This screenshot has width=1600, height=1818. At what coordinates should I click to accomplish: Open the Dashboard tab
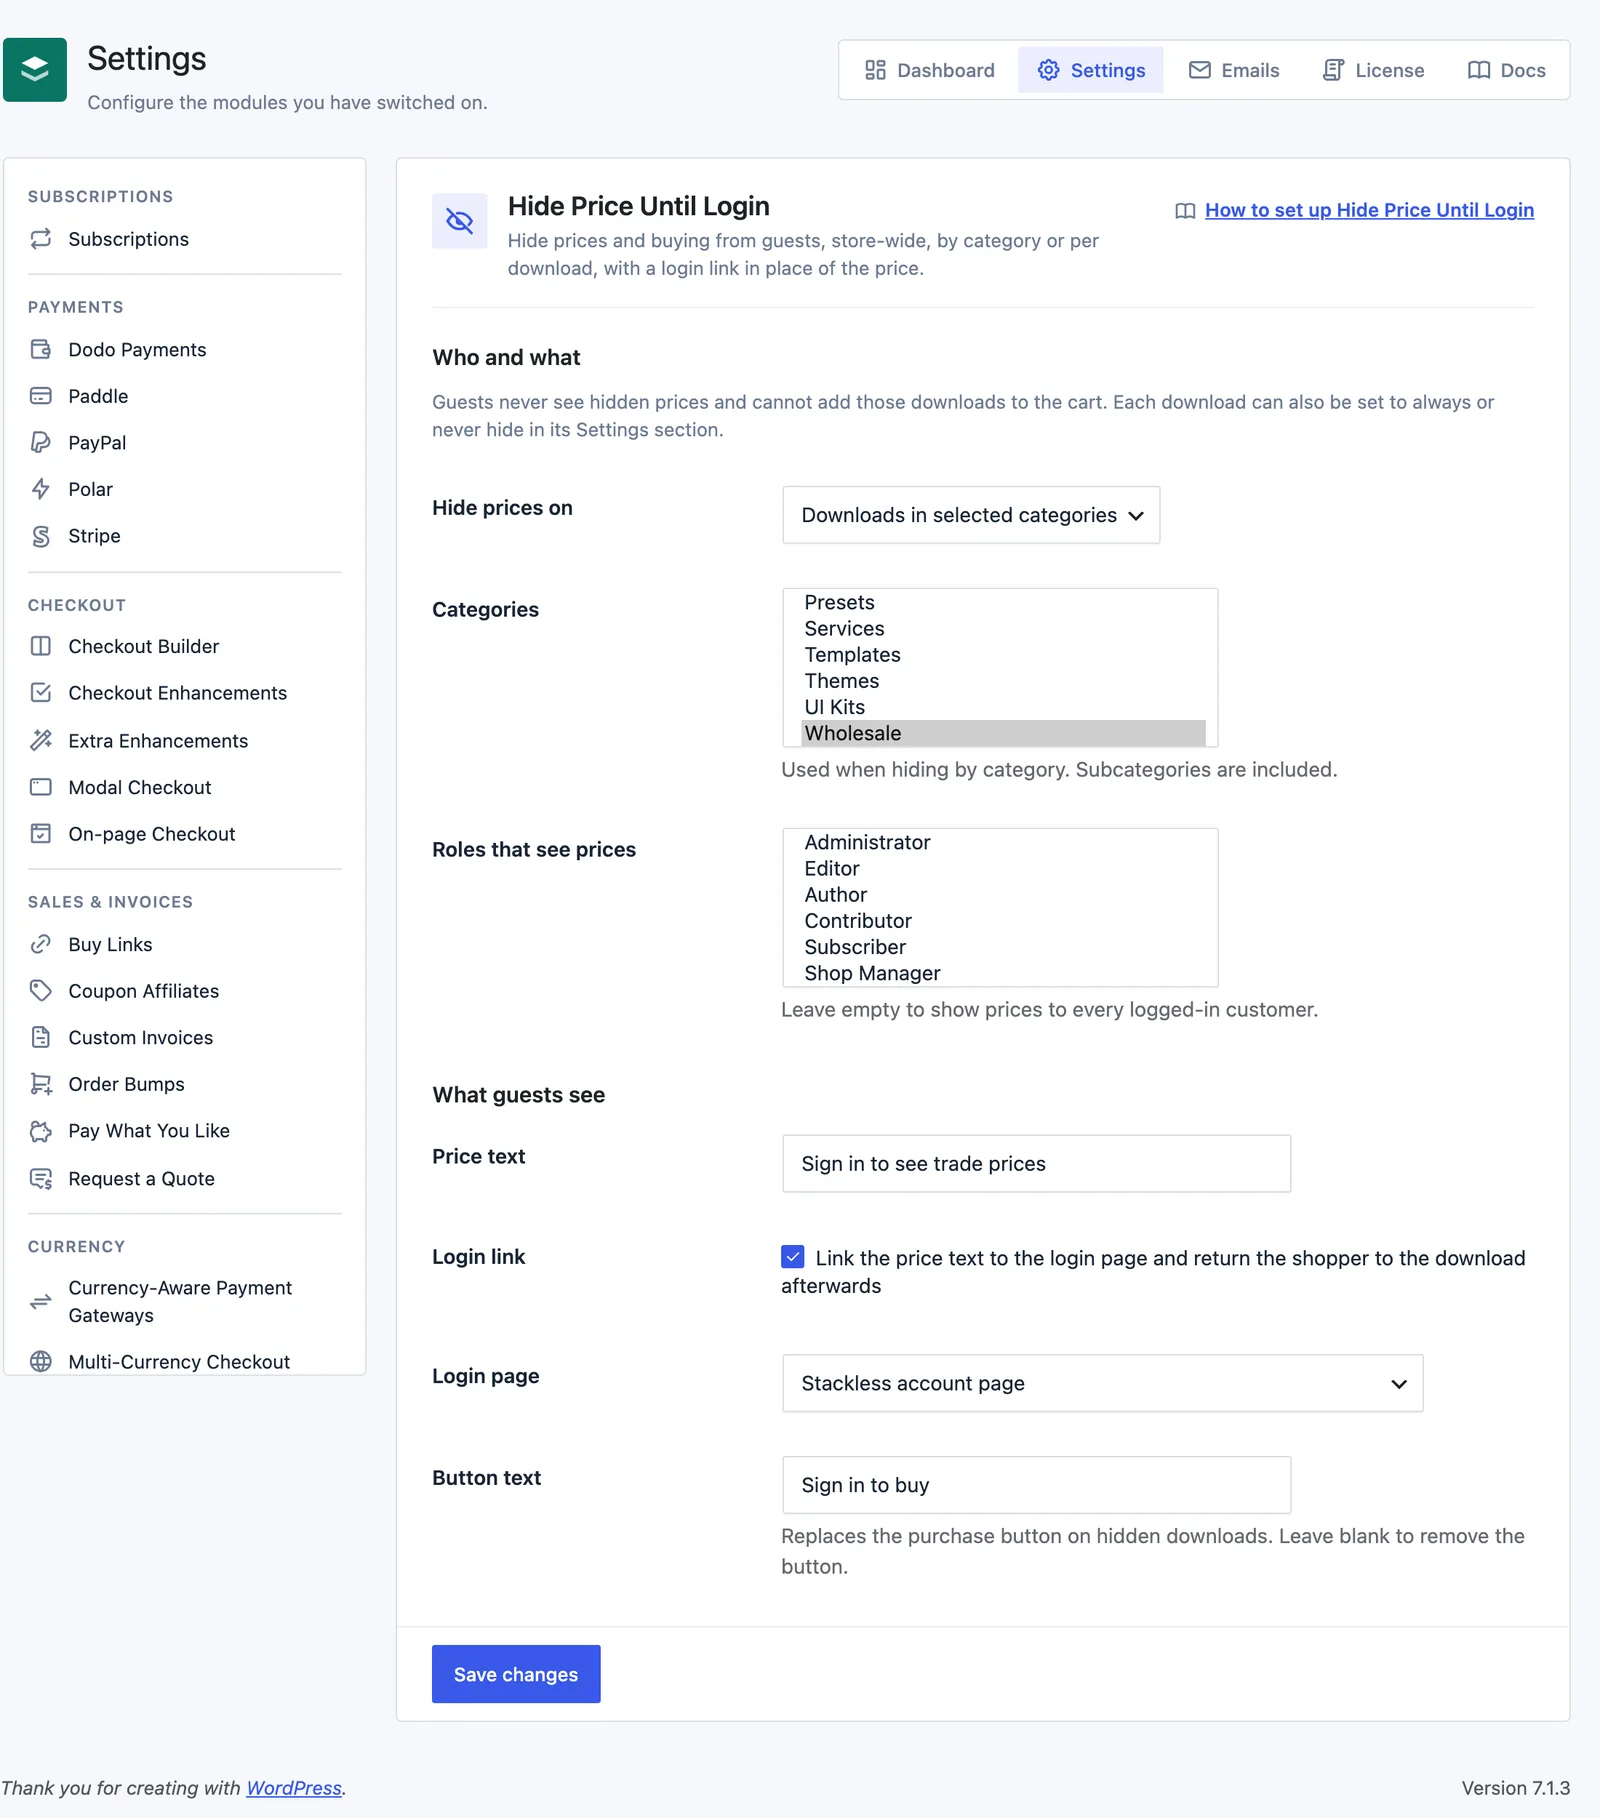pos(930,70)
